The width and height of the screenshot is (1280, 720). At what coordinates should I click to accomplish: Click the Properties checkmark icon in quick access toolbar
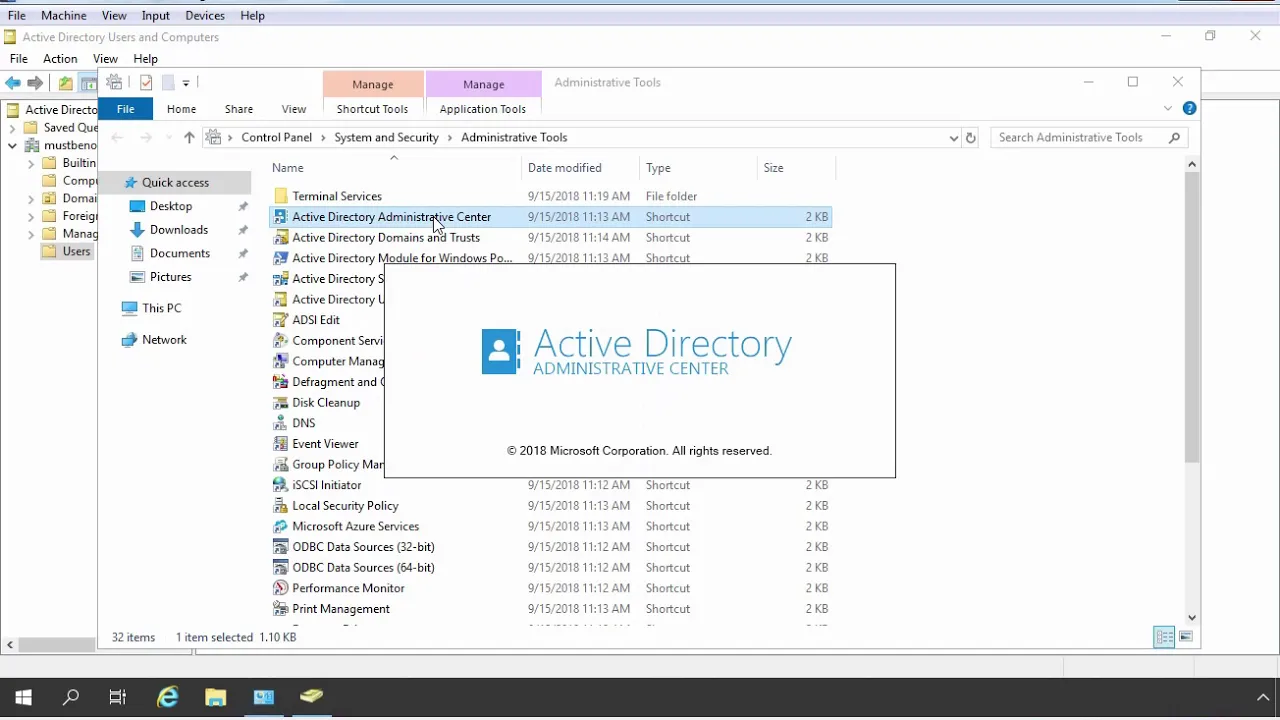pos(146,83)
